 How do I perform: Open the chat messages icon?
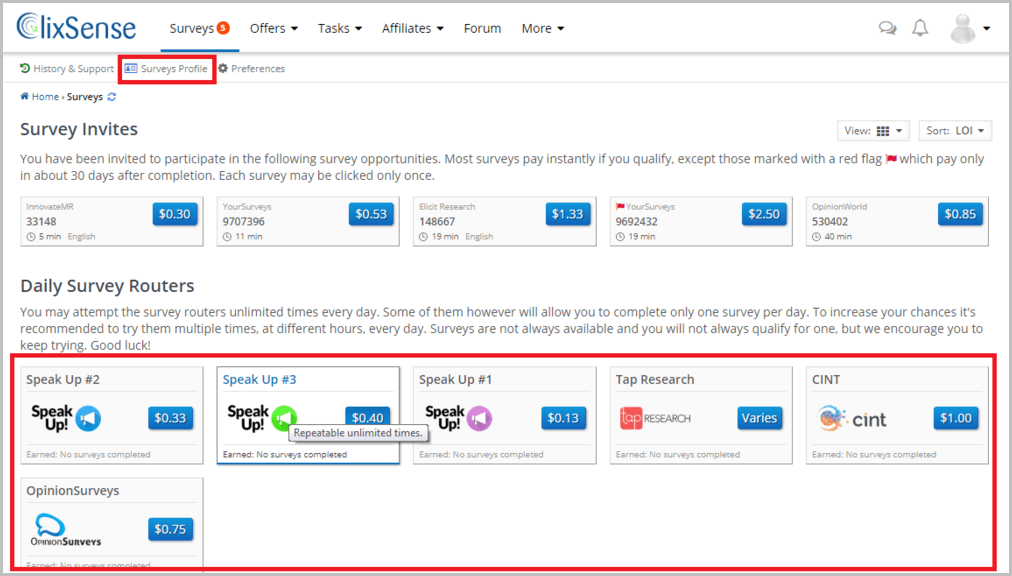887,28
